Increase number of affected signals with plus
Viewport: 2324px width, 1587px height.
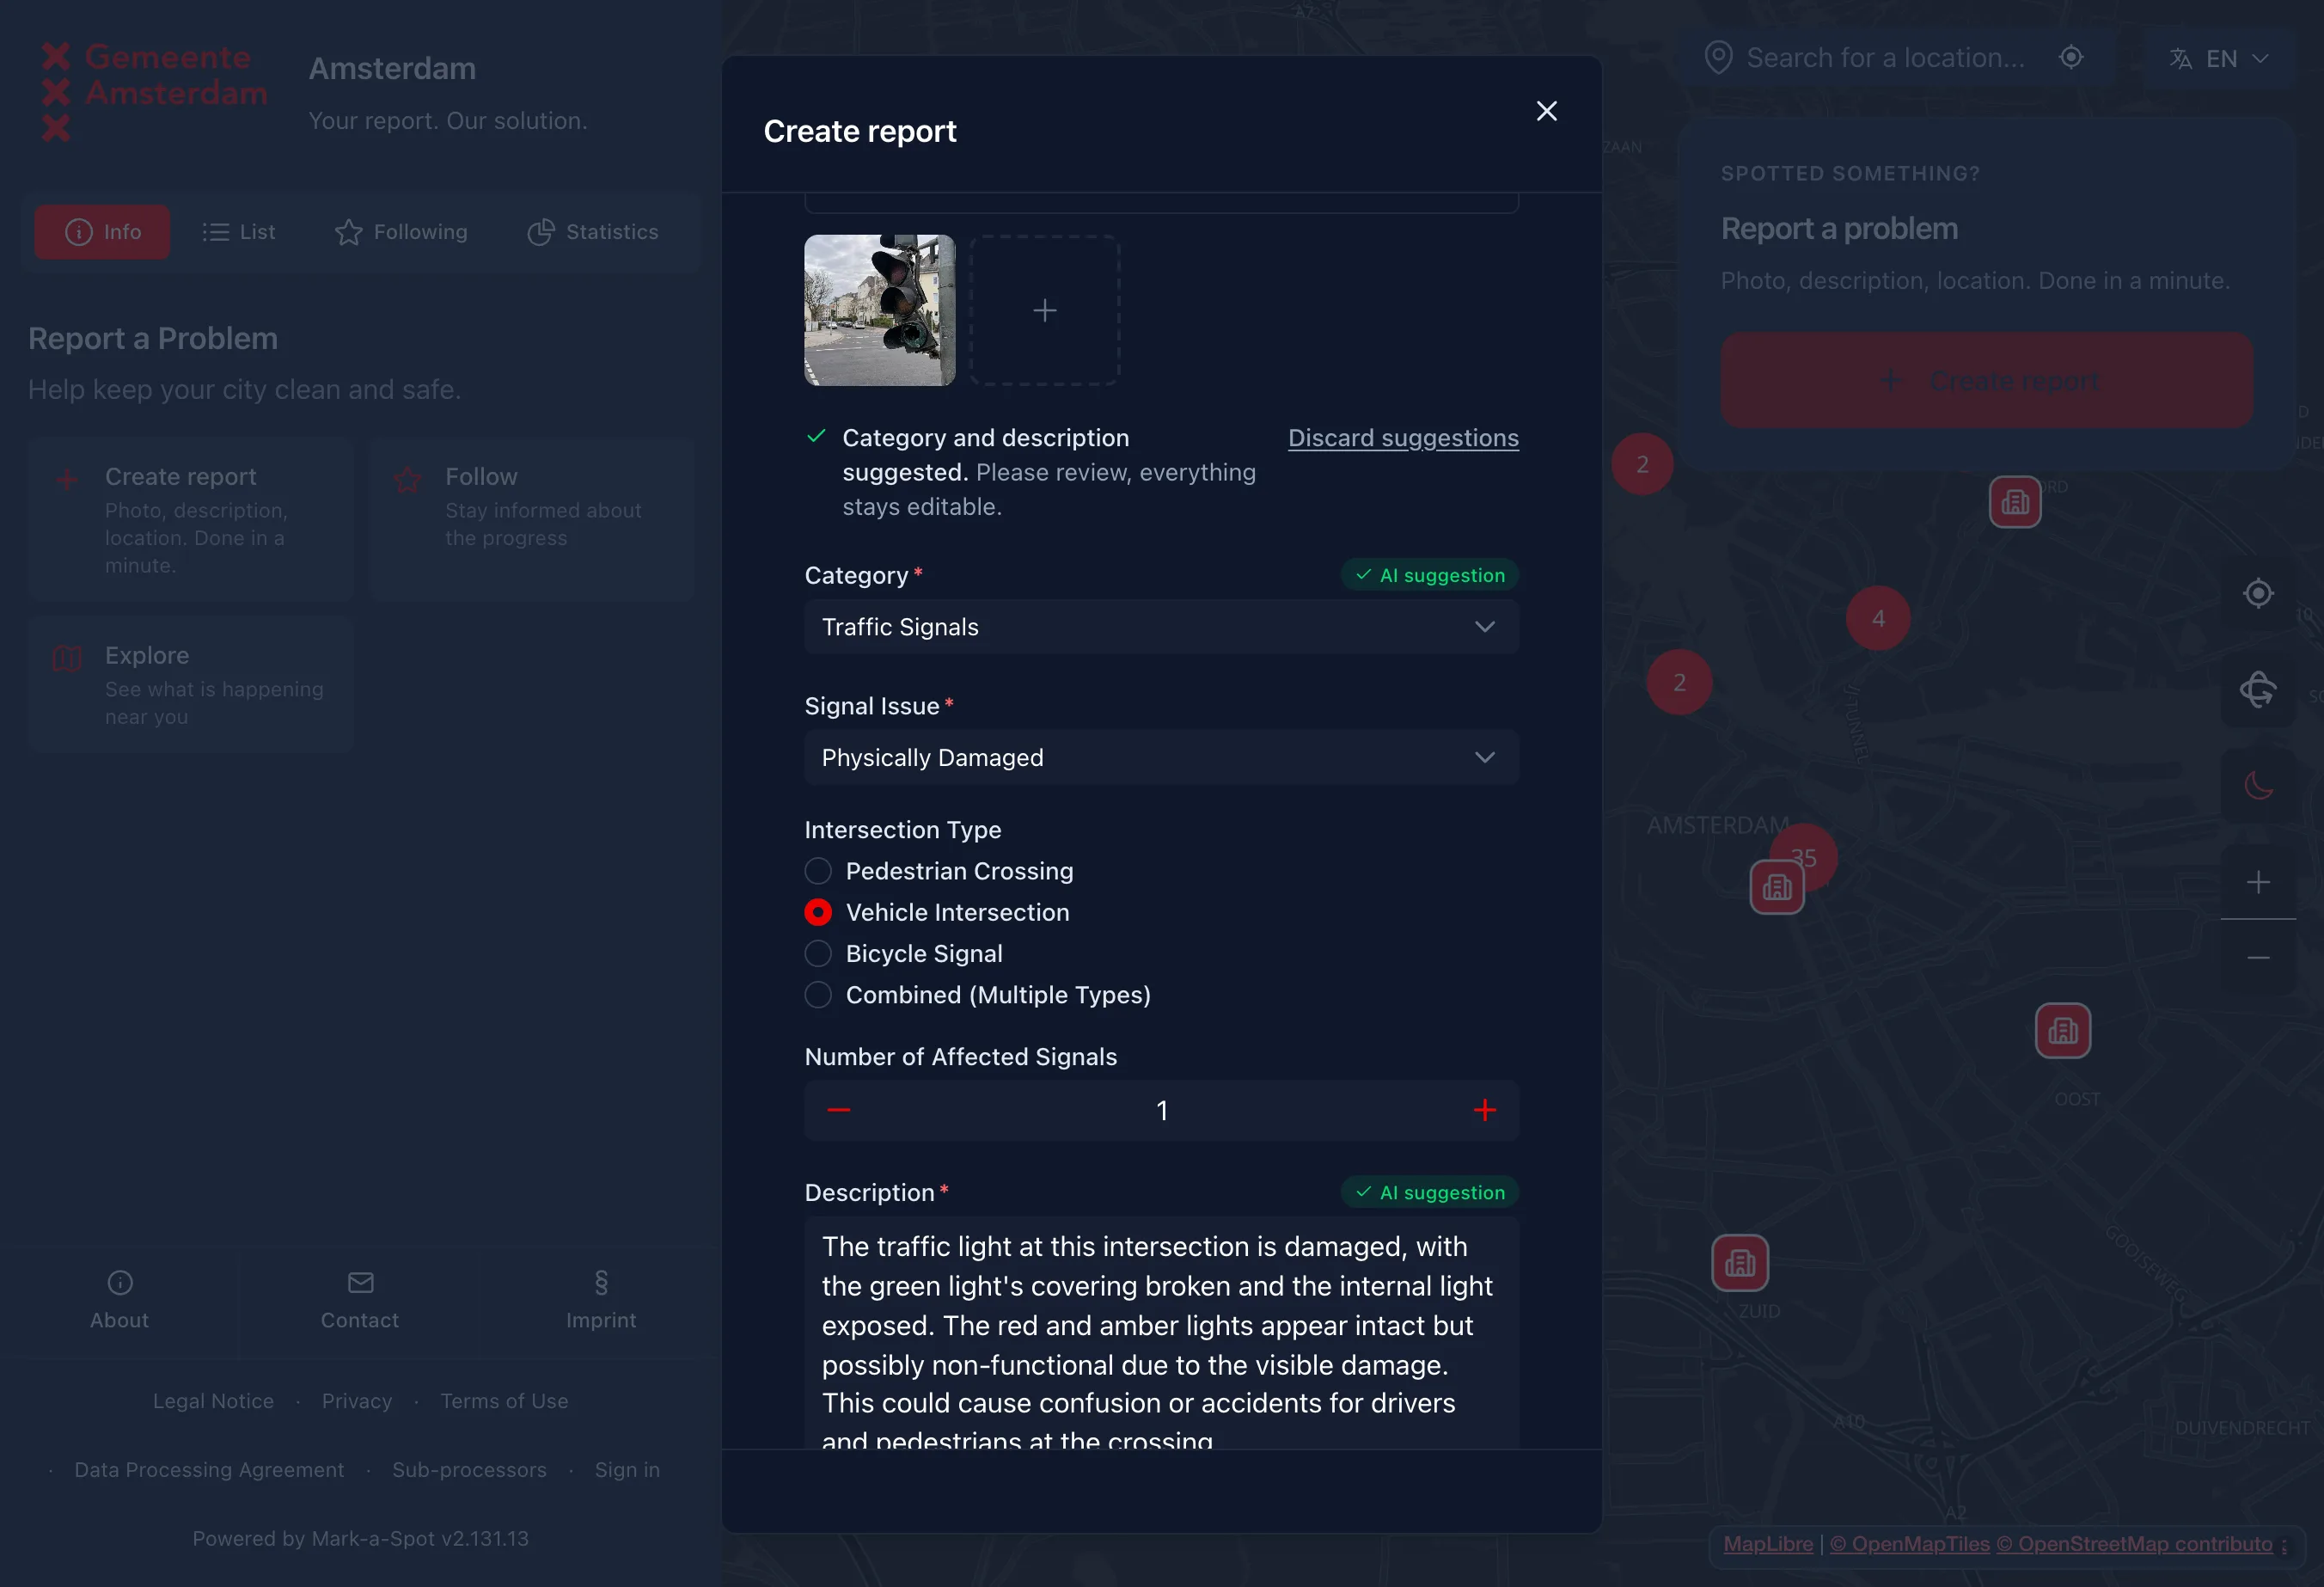[1484, 1110]
